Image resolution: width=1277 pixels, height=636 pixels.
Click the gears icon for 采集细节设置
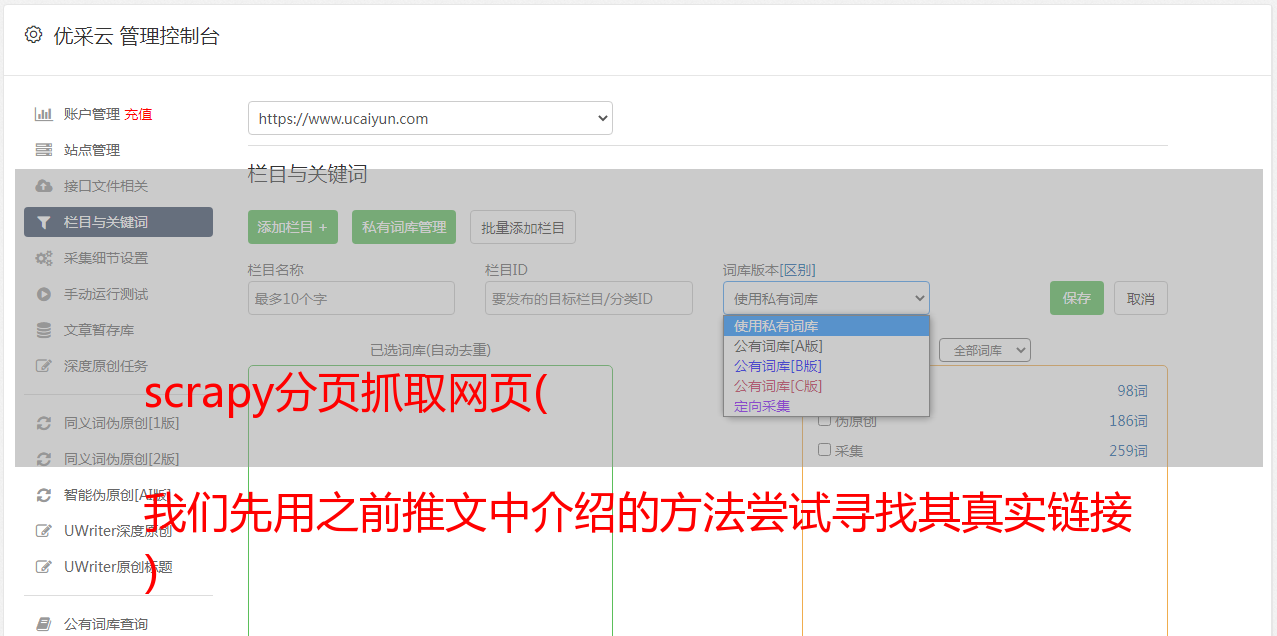tap(43, 258)
